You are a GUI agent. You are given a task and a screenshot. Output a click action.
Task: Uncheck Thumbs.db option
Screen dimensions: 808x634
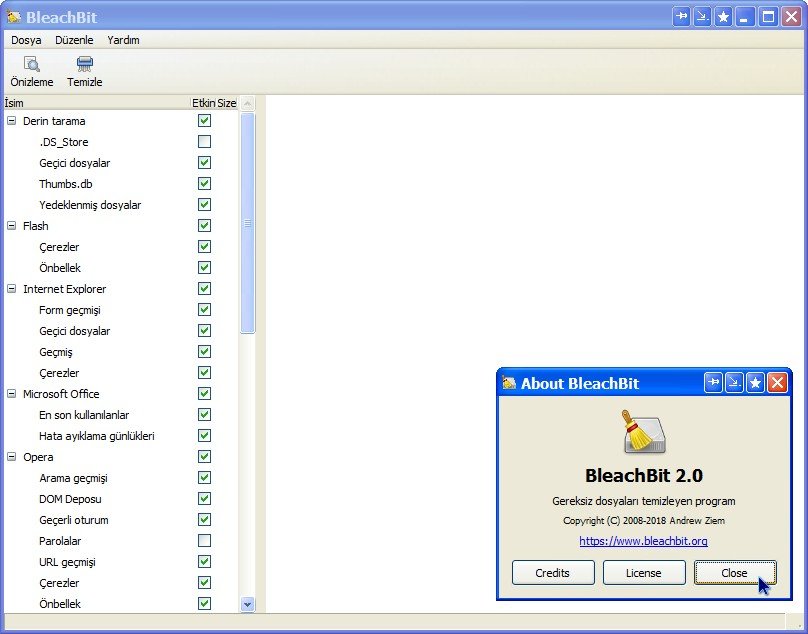[205, 183]
